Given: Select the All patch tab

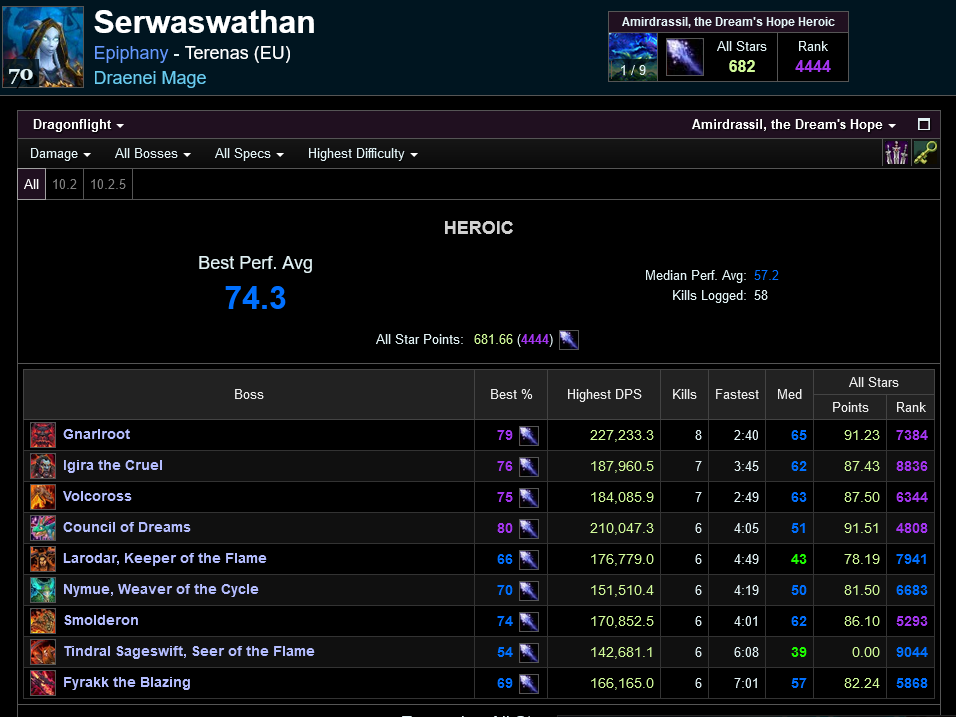Looking at the screenshot, I should [x=32, y=184].
